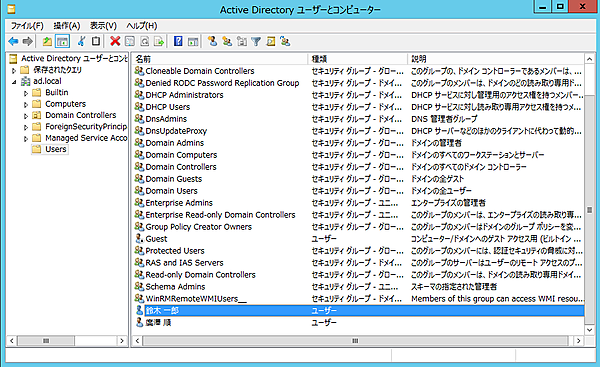Viewport: 600px width, 367px height.
Task: Go up one level with folder-arrow icon
Action: [47, 41]
